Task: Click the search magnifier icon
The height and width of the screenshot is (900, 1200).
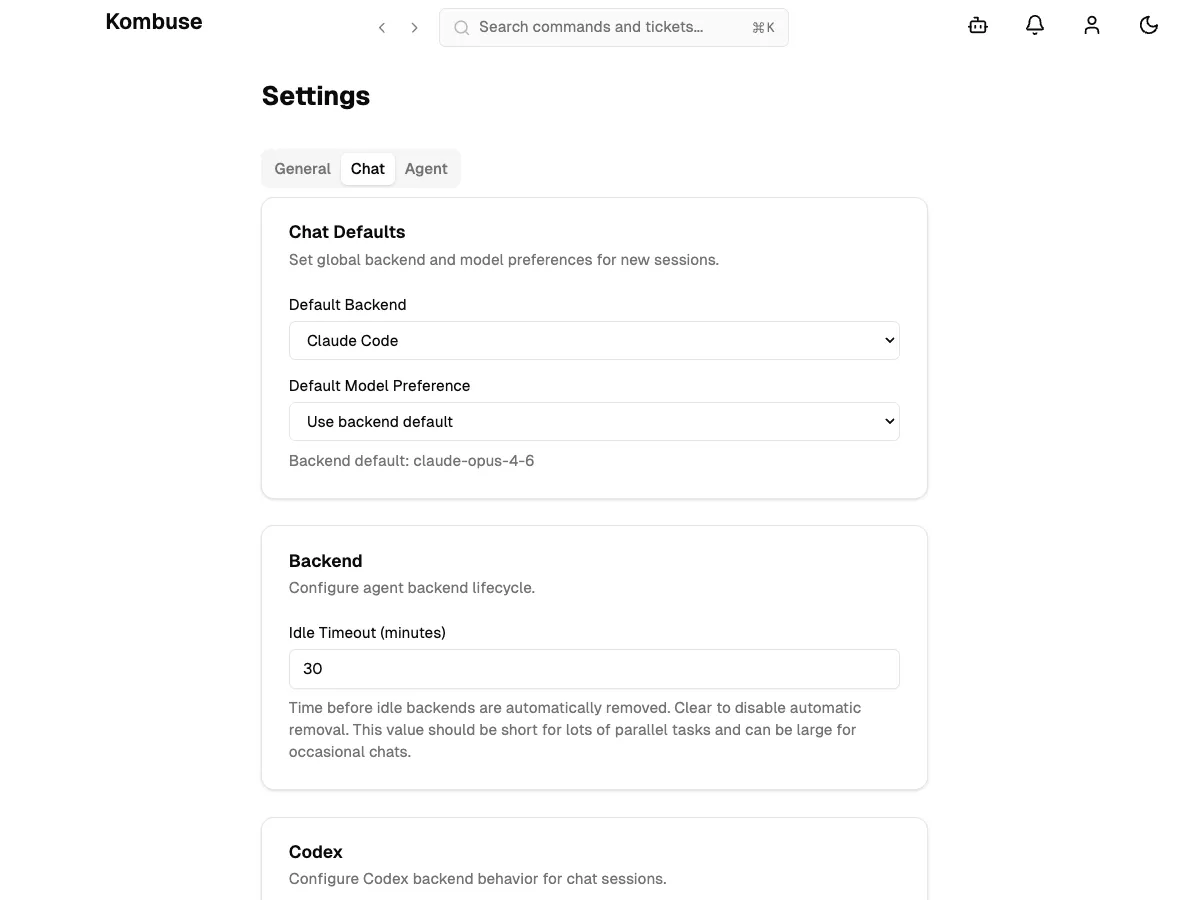Action: pyautogui.click(x=461, y=28)
